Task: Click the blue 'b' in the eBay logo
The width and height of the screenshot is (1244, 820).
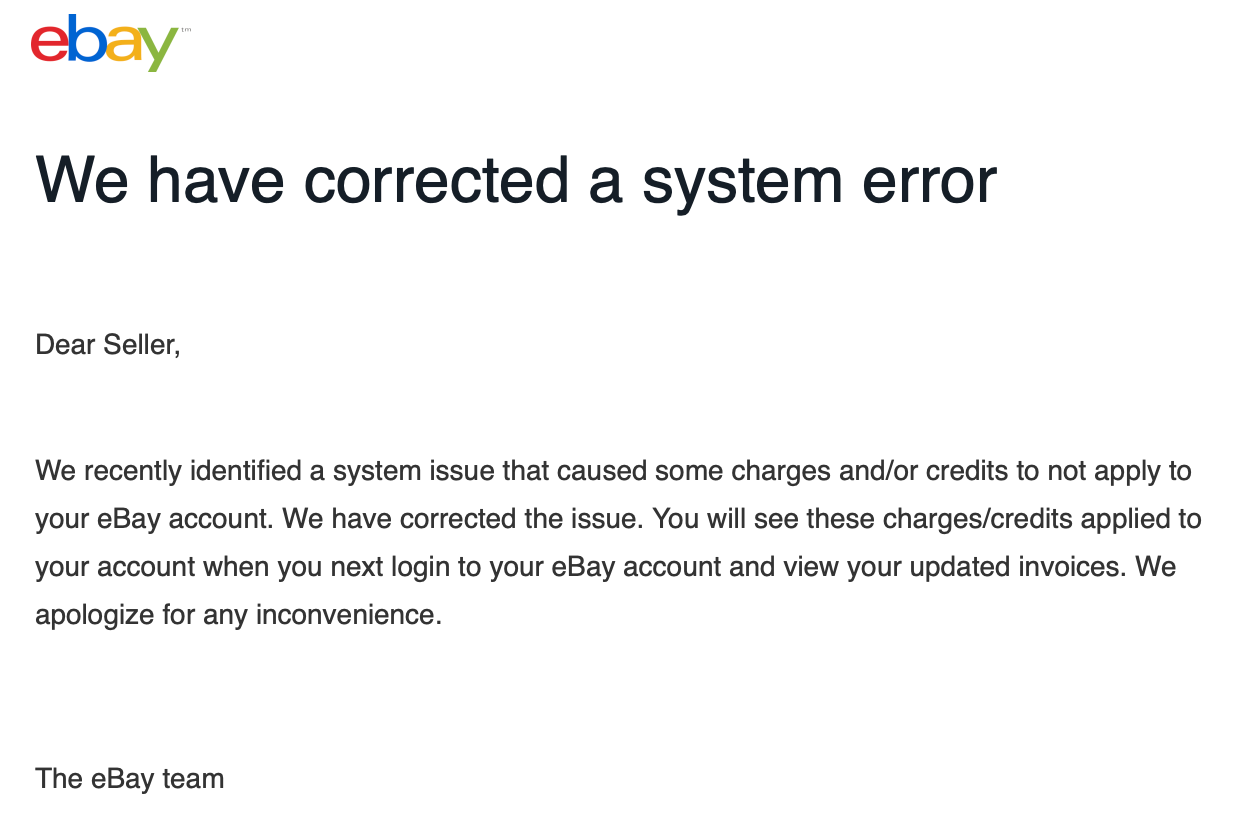Action: coord(86,38)
